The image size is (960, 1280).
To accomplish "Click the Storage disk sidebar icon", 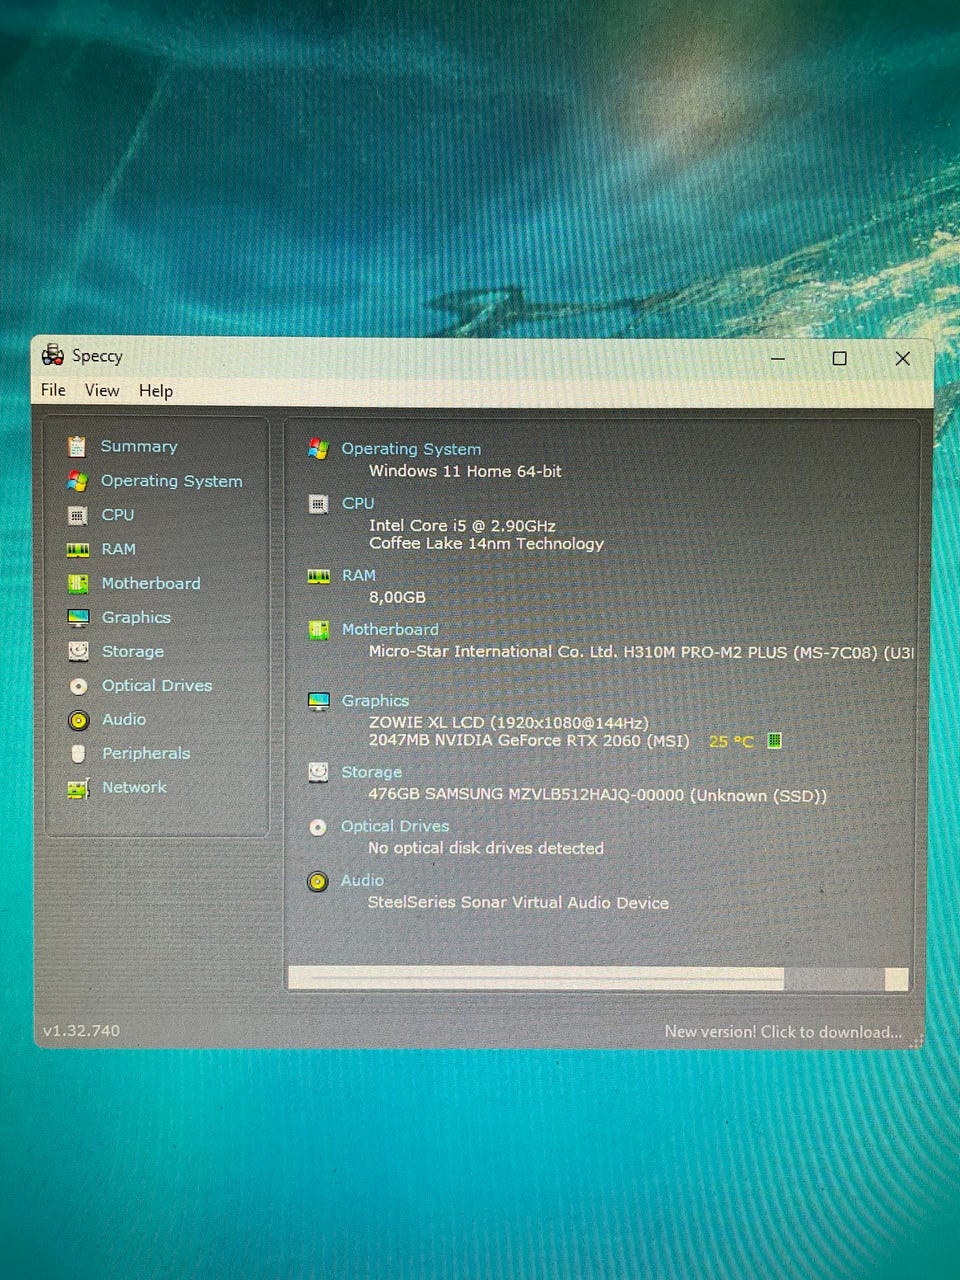I will click(78, 651).
